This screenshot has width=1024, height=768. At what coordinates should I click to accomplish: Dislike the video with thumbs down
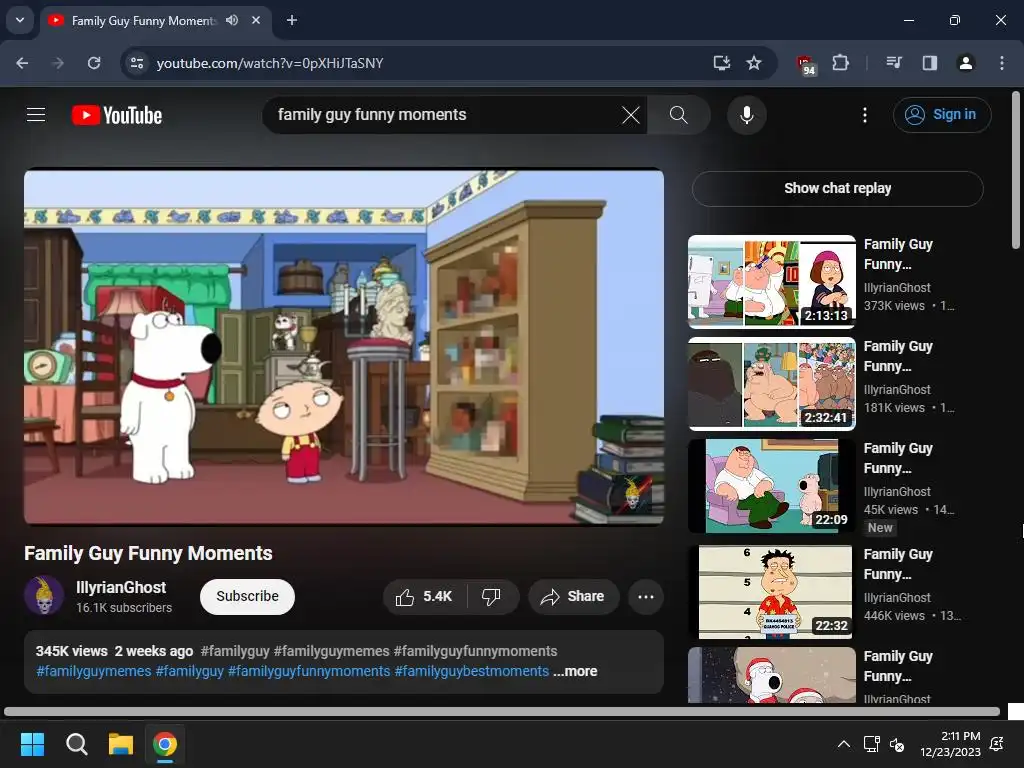(x=491, y=596)
